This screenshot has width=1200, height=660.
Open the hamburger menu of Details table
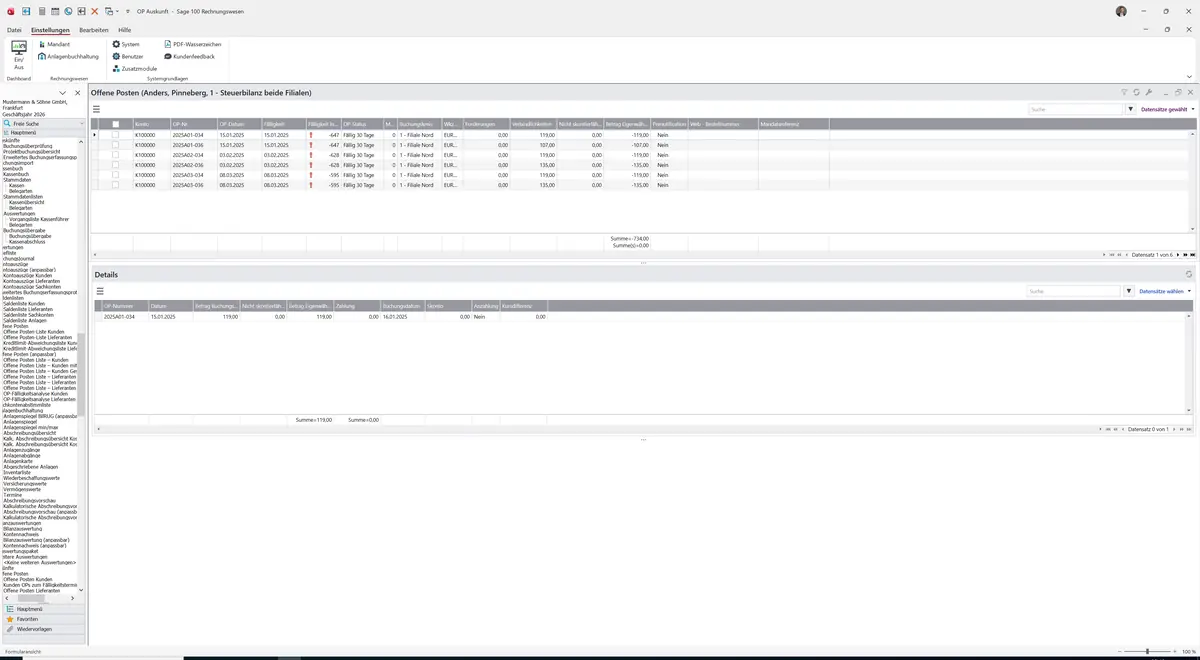[x=100, y=291]
